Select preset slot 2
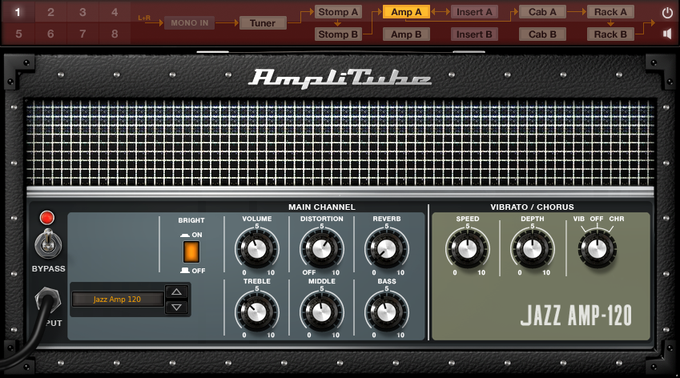680x378 pixels. click(51, 12)
